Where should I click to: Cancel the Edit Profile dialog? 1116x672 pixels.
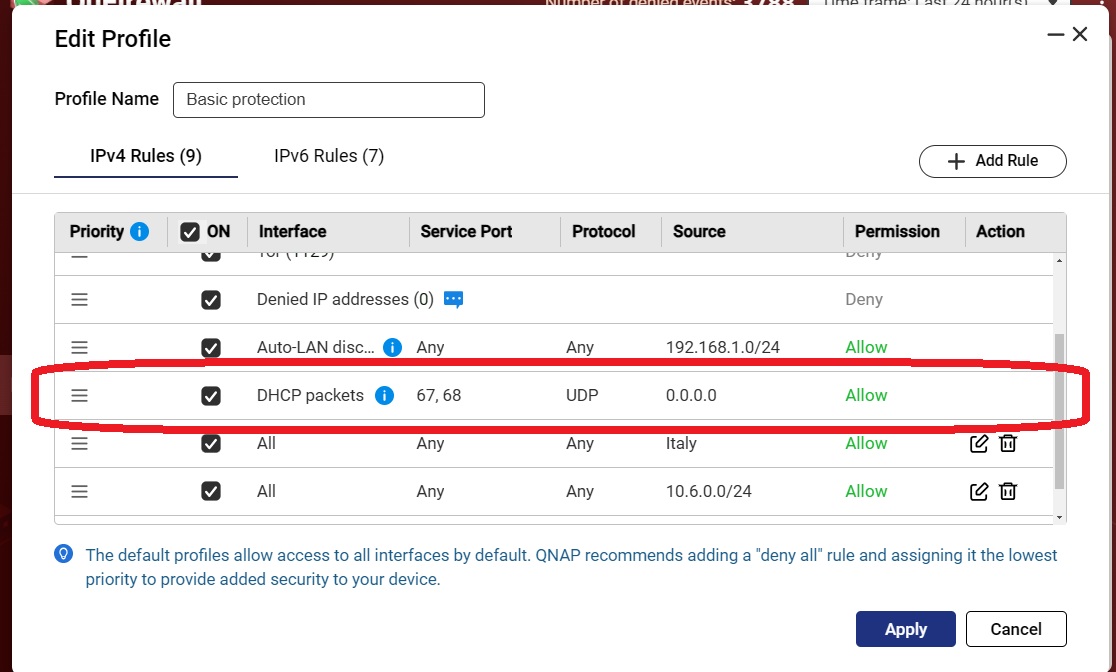pyautogui.click(x=1016, y=629)
